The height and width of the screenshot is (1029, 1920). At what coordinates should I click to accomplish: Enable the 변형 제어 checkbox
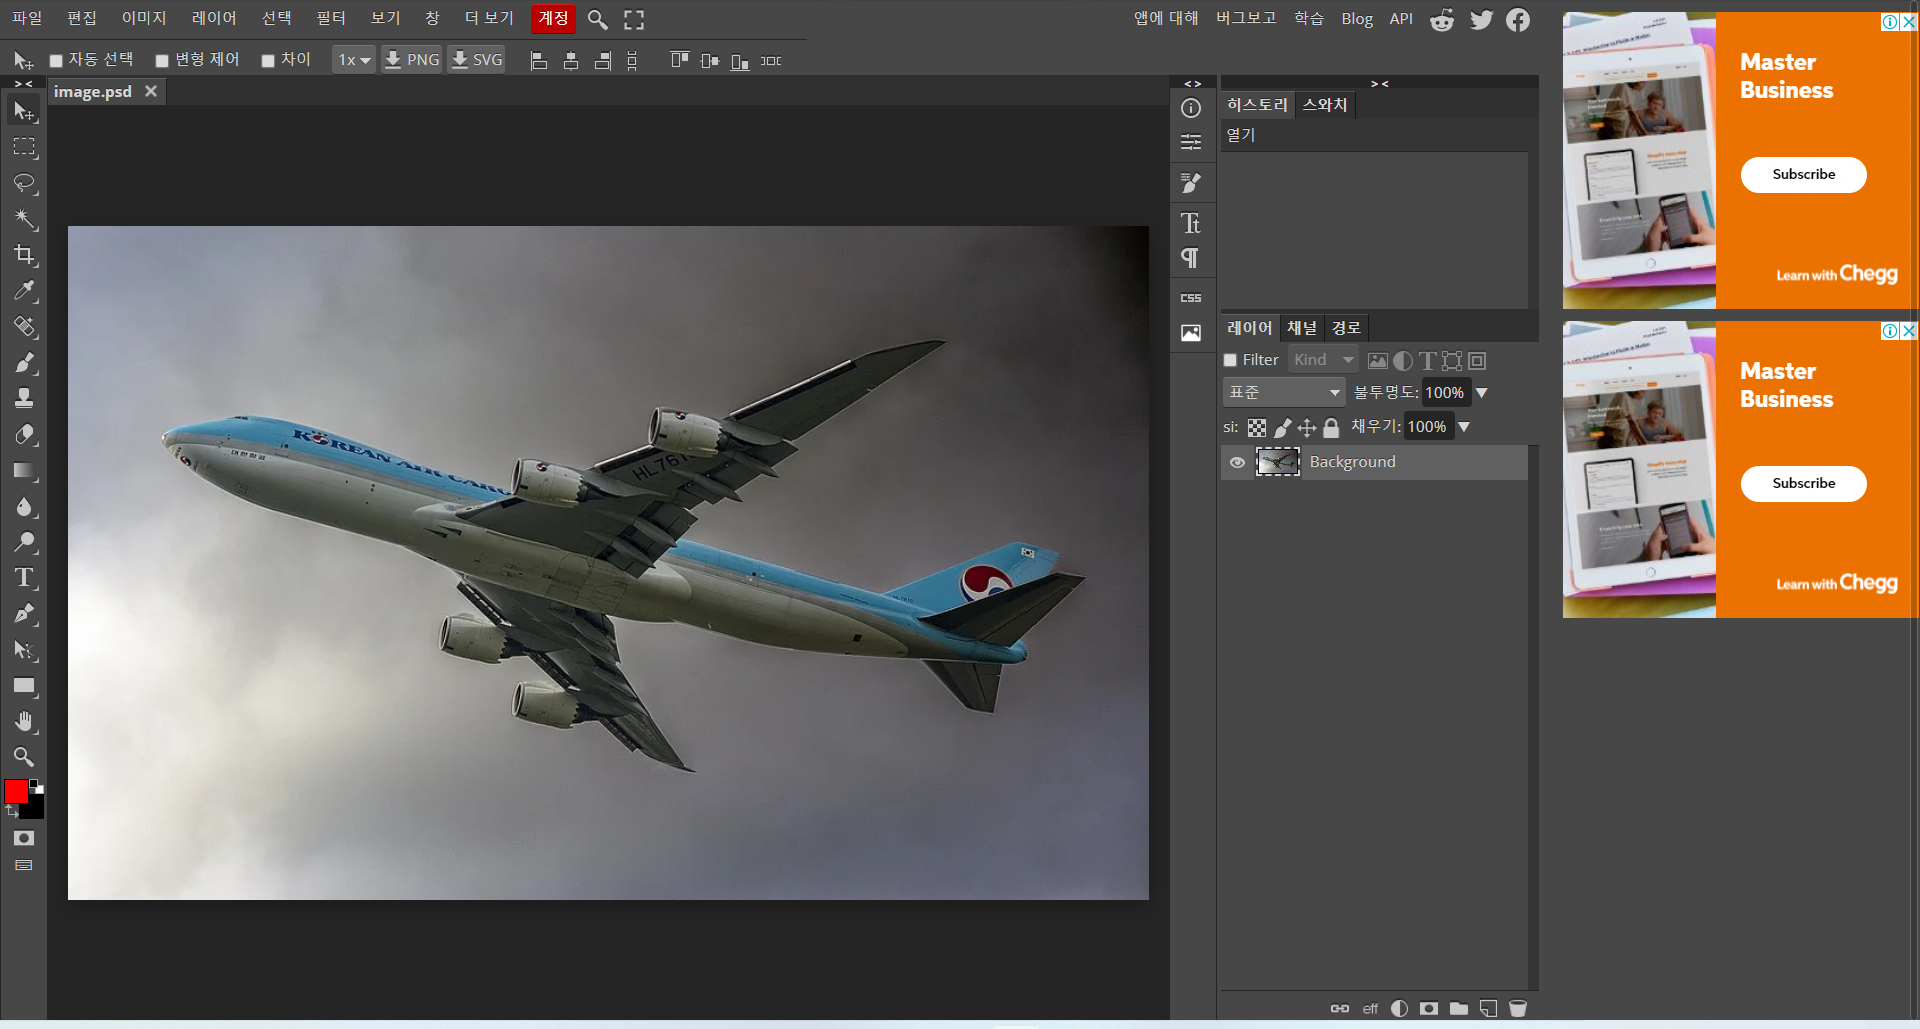point(162,61)
